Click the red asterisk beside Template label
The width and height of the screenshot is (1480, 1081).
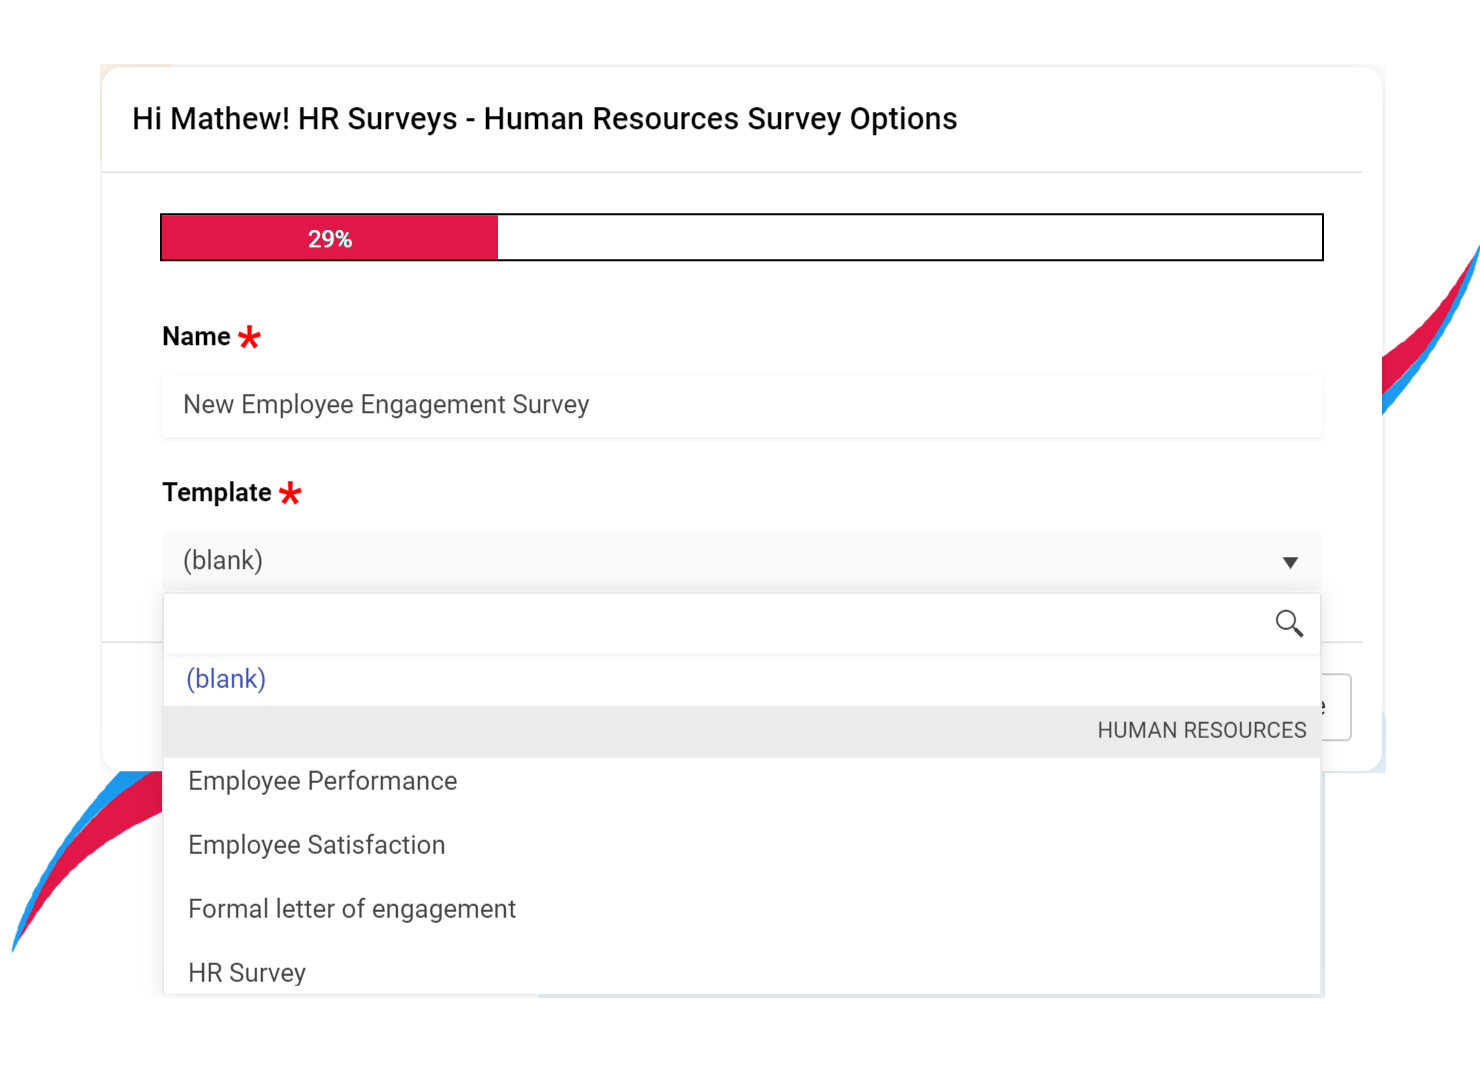(290, 493)
